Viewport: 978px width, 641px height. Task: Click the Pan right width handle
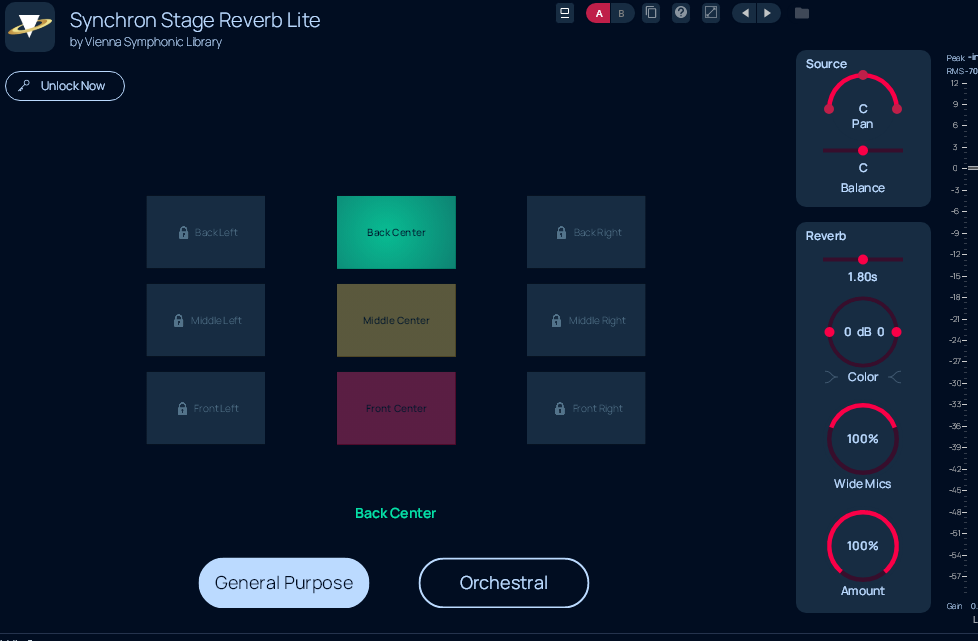[x=897, y=109]
